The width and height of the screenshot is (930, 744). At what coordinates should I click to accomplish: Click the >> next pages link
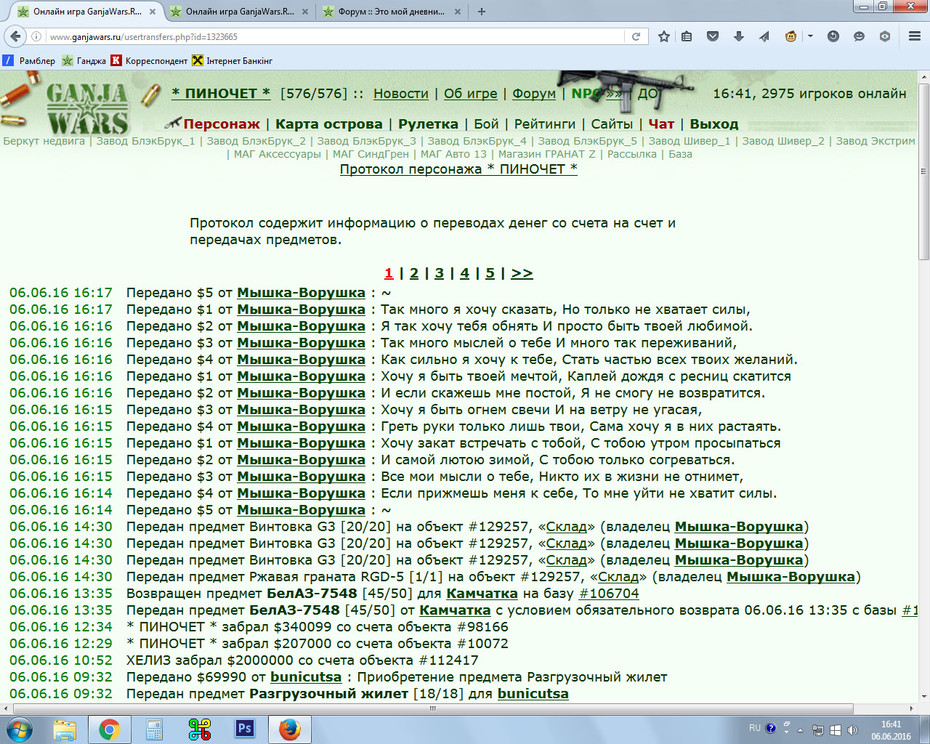522,273
